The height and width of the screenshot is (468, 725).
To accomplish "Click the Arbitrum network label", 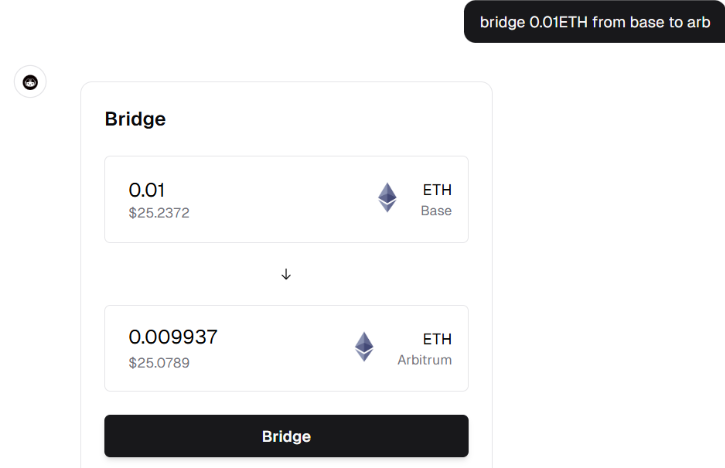I will tap(424, 360).
